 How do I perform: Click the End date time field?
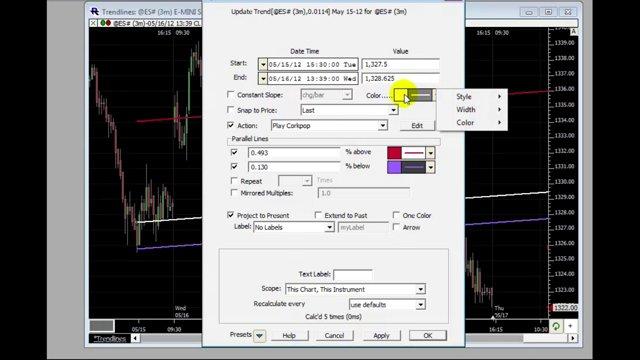click(x=313, y=78)
